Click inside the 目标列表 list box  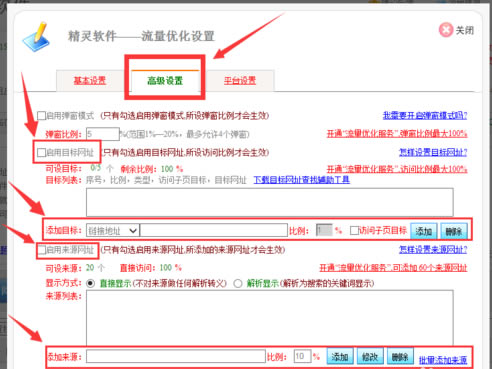tap(270, 202)
